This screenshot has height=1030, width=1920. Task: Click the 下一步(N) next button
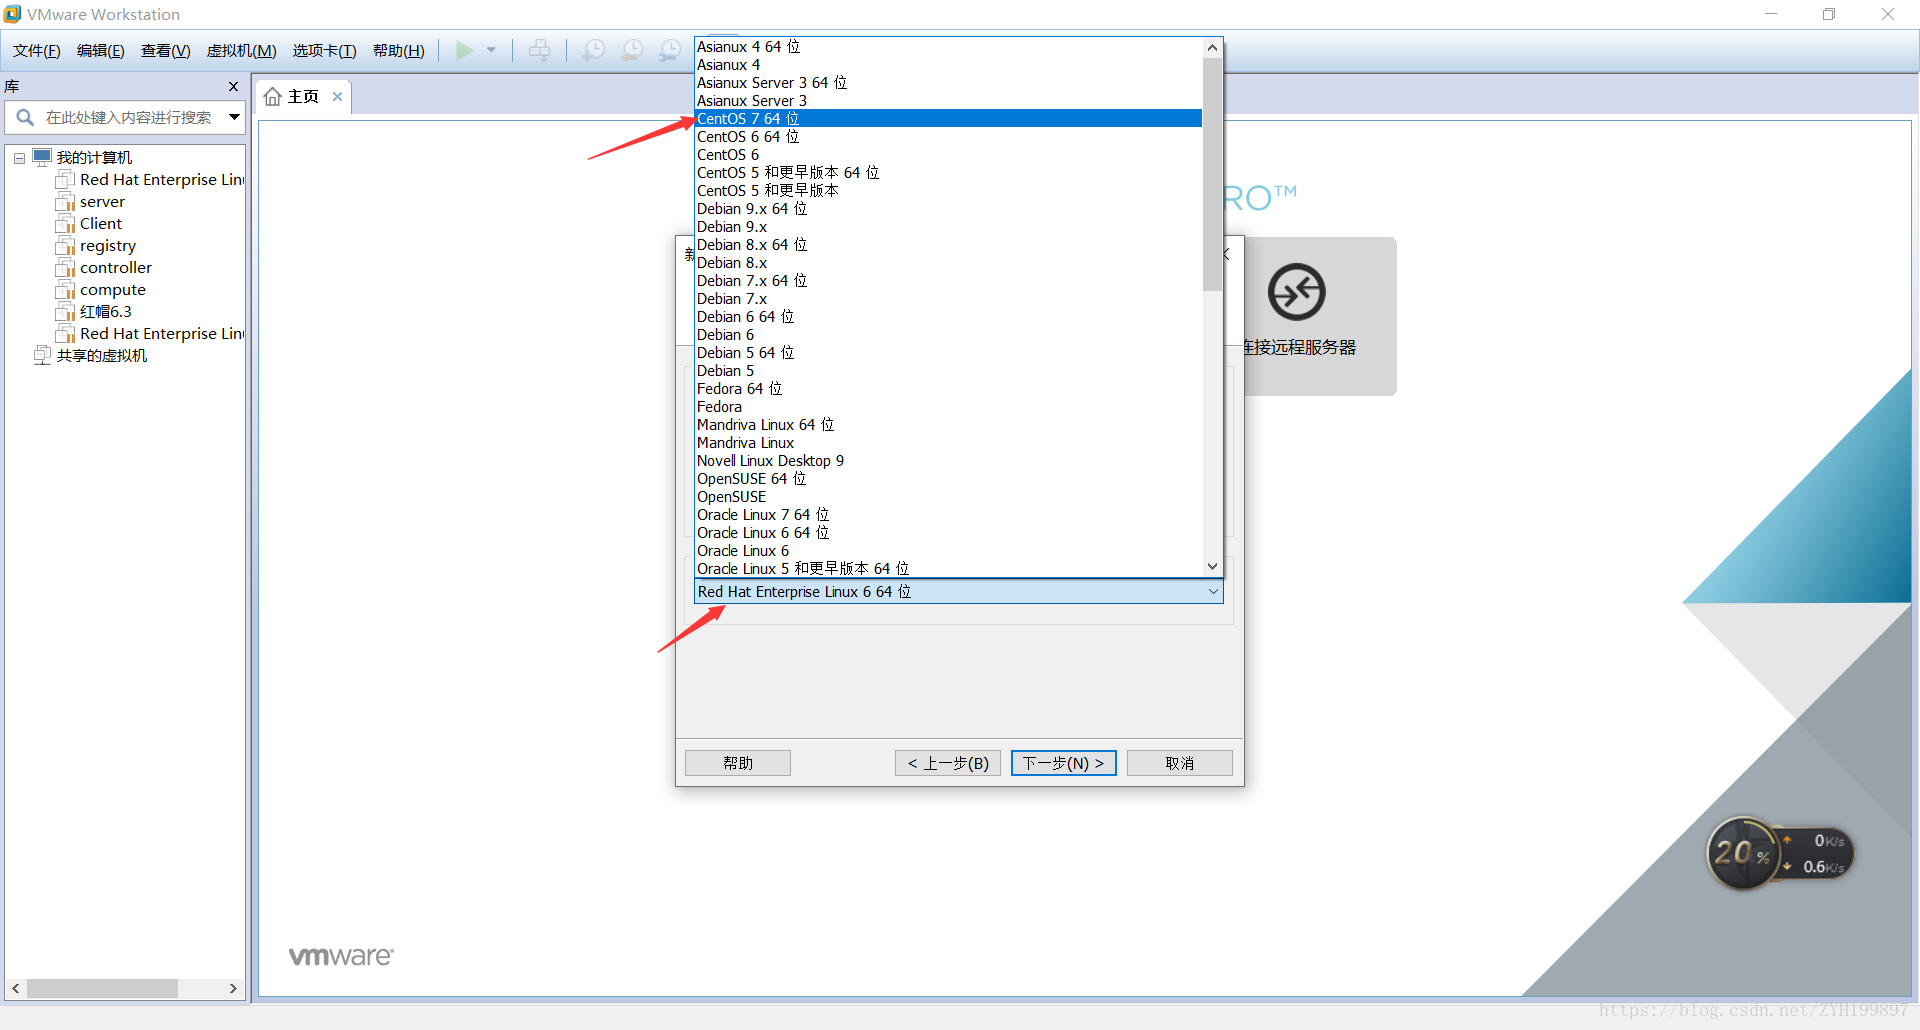point(1063,763)
